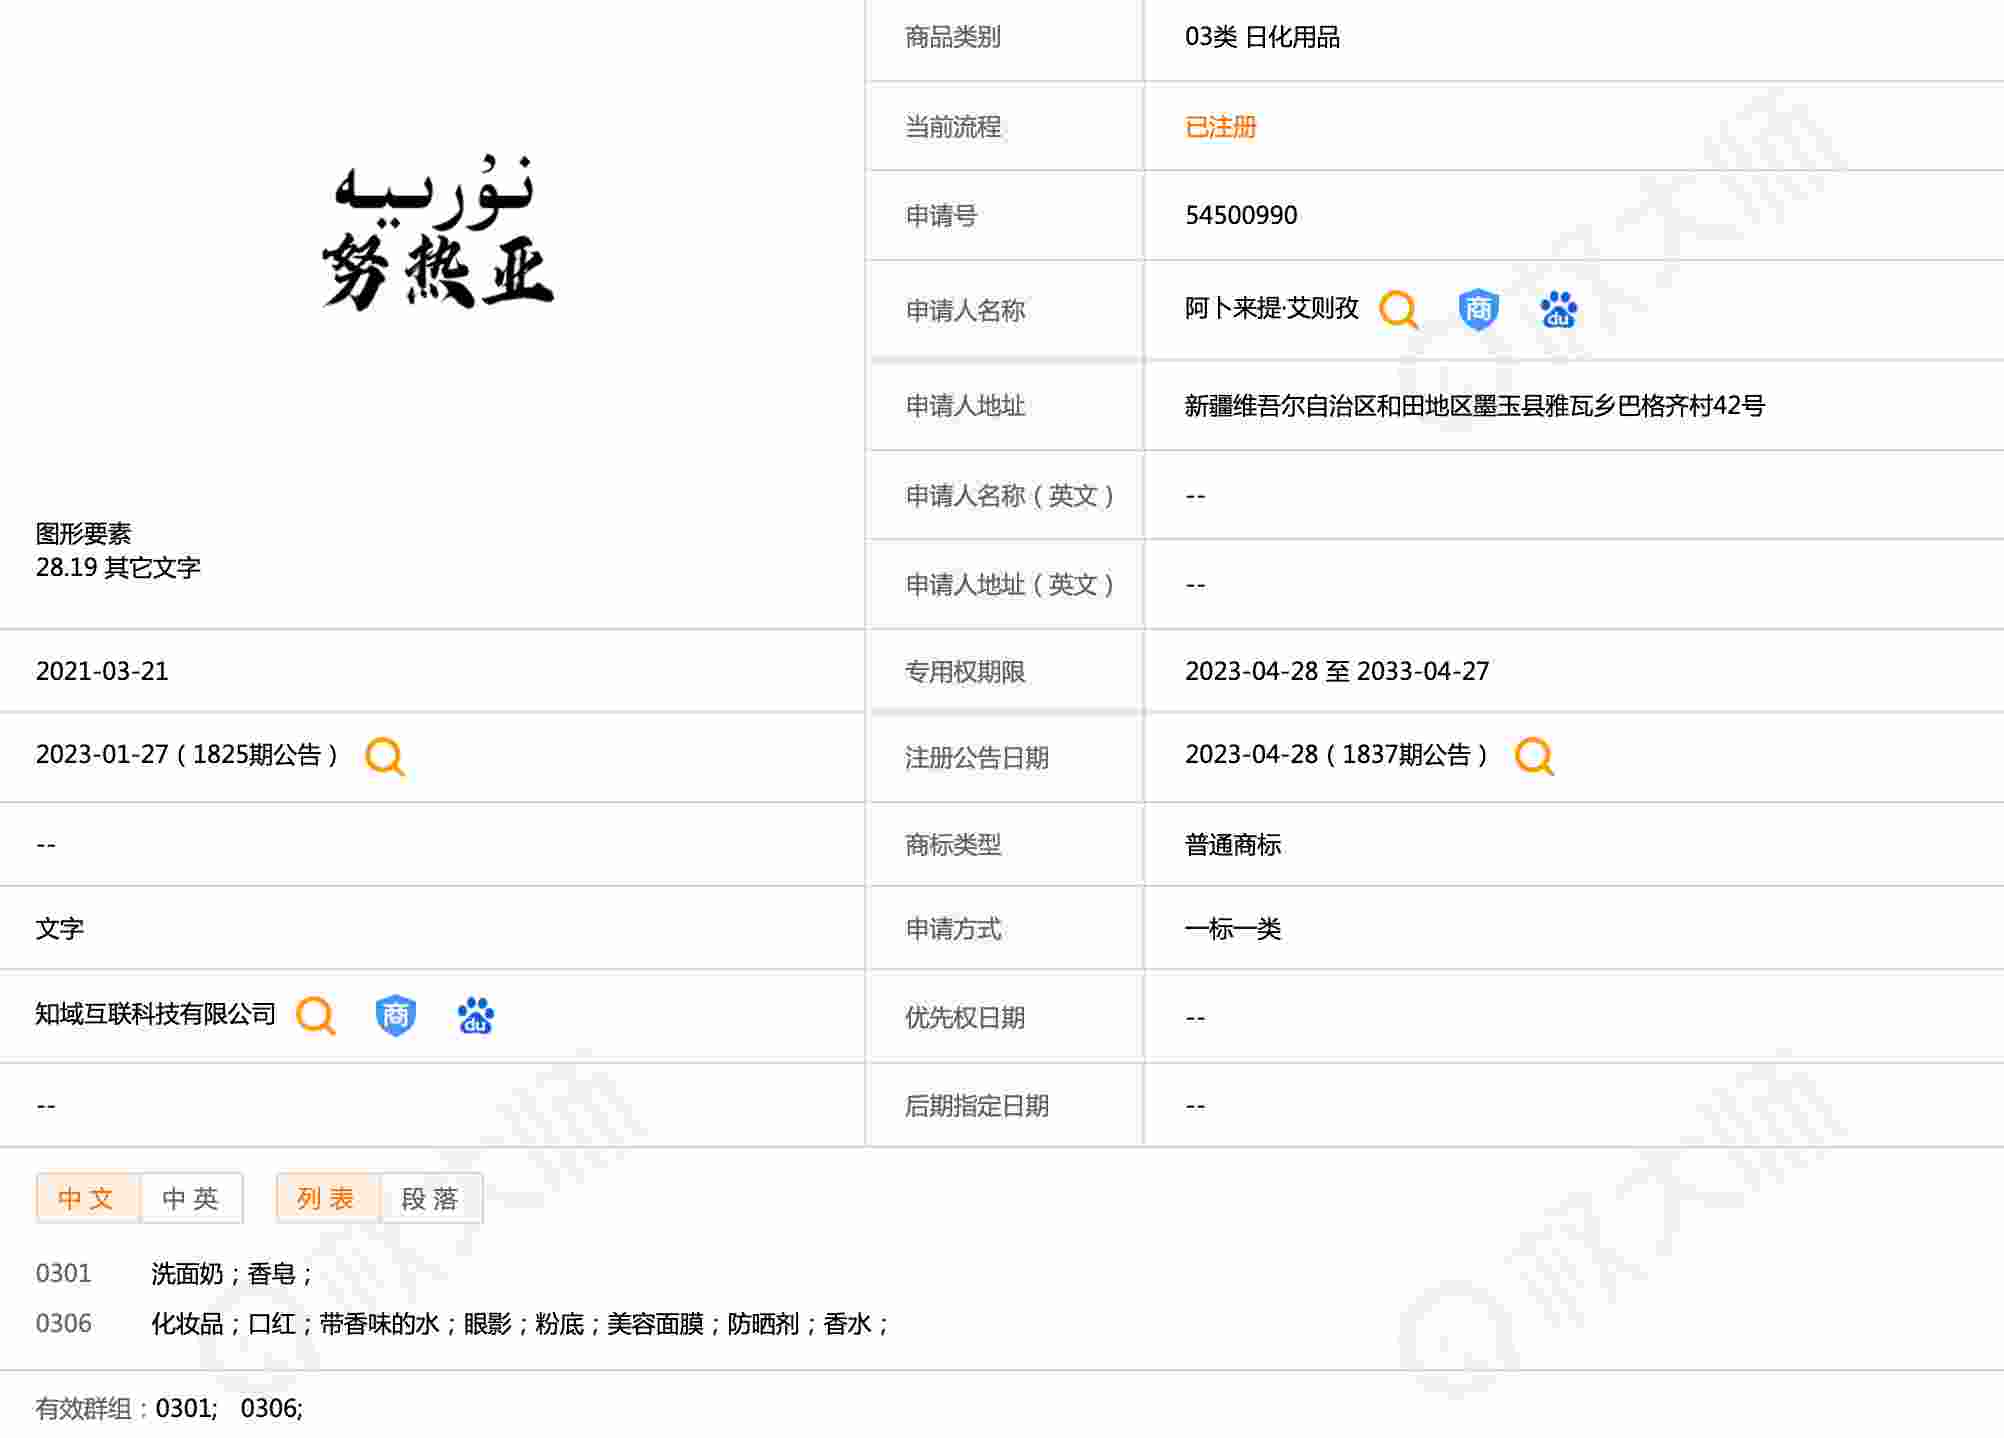Click agency name 知域互联科技有限公司

[x=155, y=1014]
